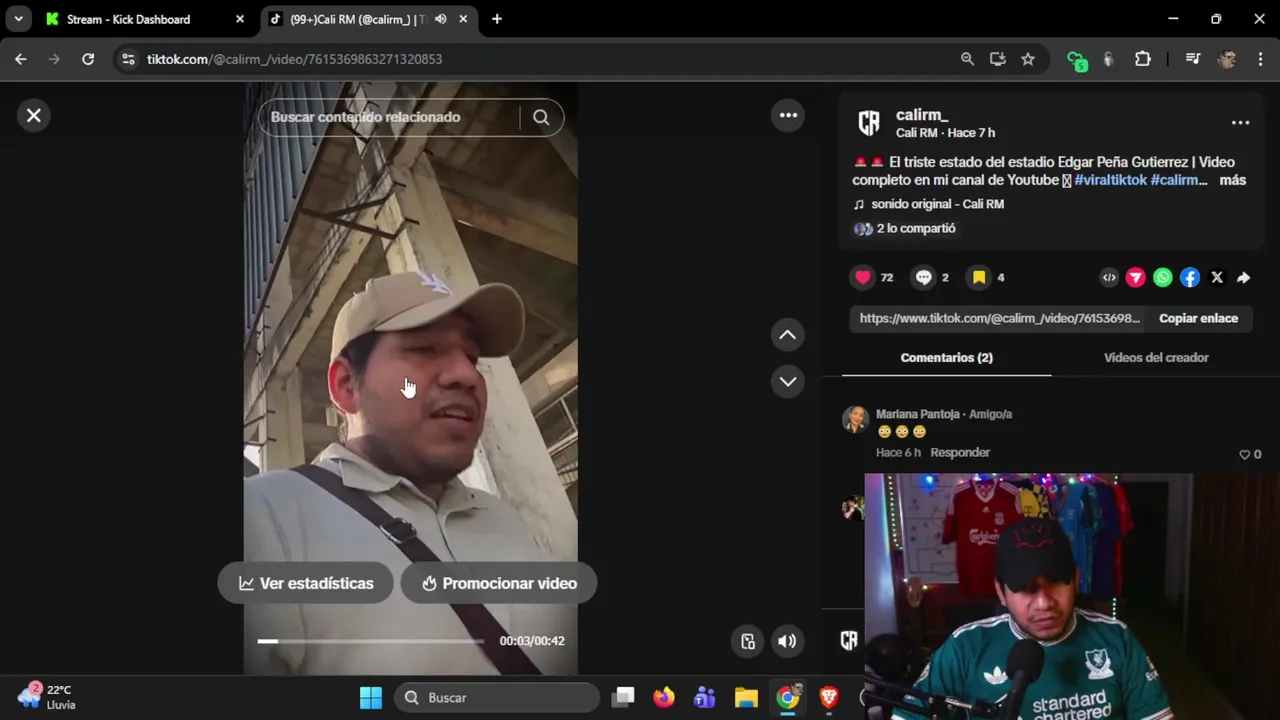Image resolution: width=1280 pixels, height=720 pixels.
Task: Open Chrome extensions puzzle icon
Action: point(1143,59)
